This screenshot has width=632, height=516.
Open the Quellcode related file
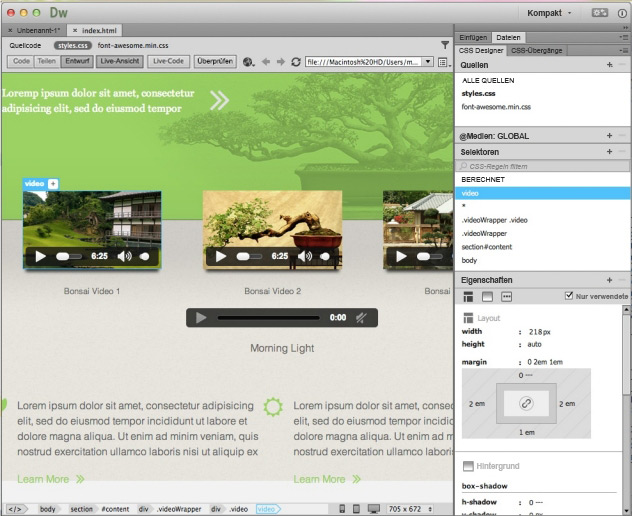[25, 46]
